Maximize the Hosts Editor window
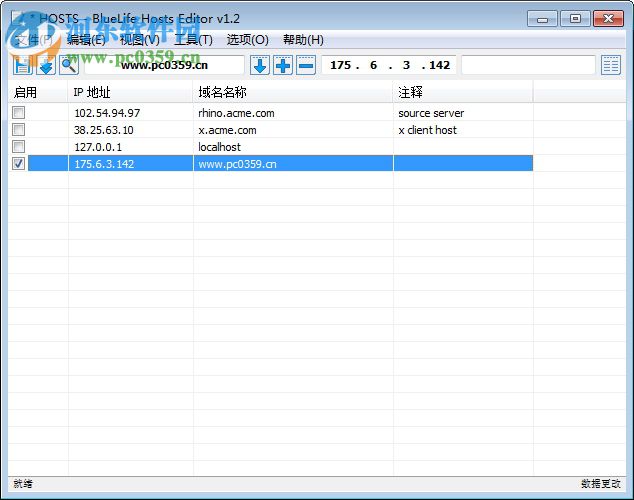Viewport: 634px width, 500px height. (x=575, y=19)
